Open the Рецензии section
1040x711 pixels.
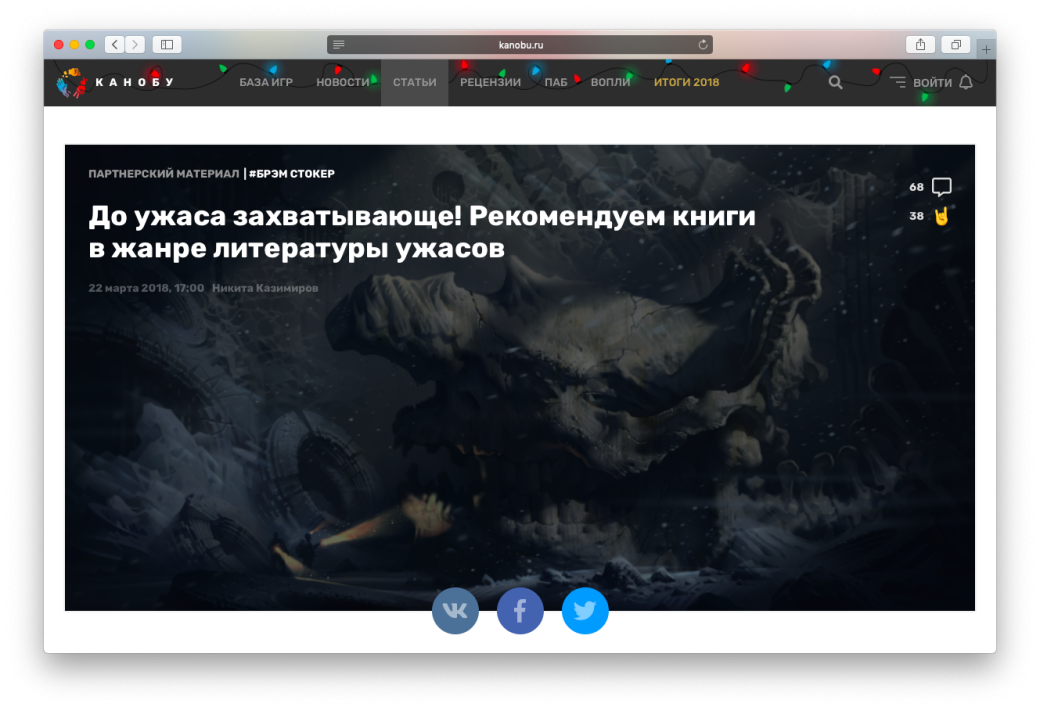click(490, 82)
